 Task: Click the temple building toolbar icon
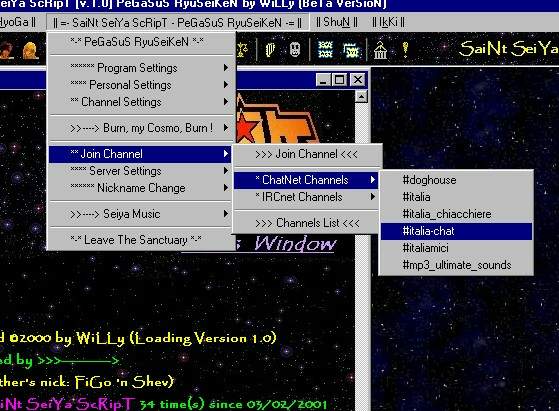pos(380,50)
